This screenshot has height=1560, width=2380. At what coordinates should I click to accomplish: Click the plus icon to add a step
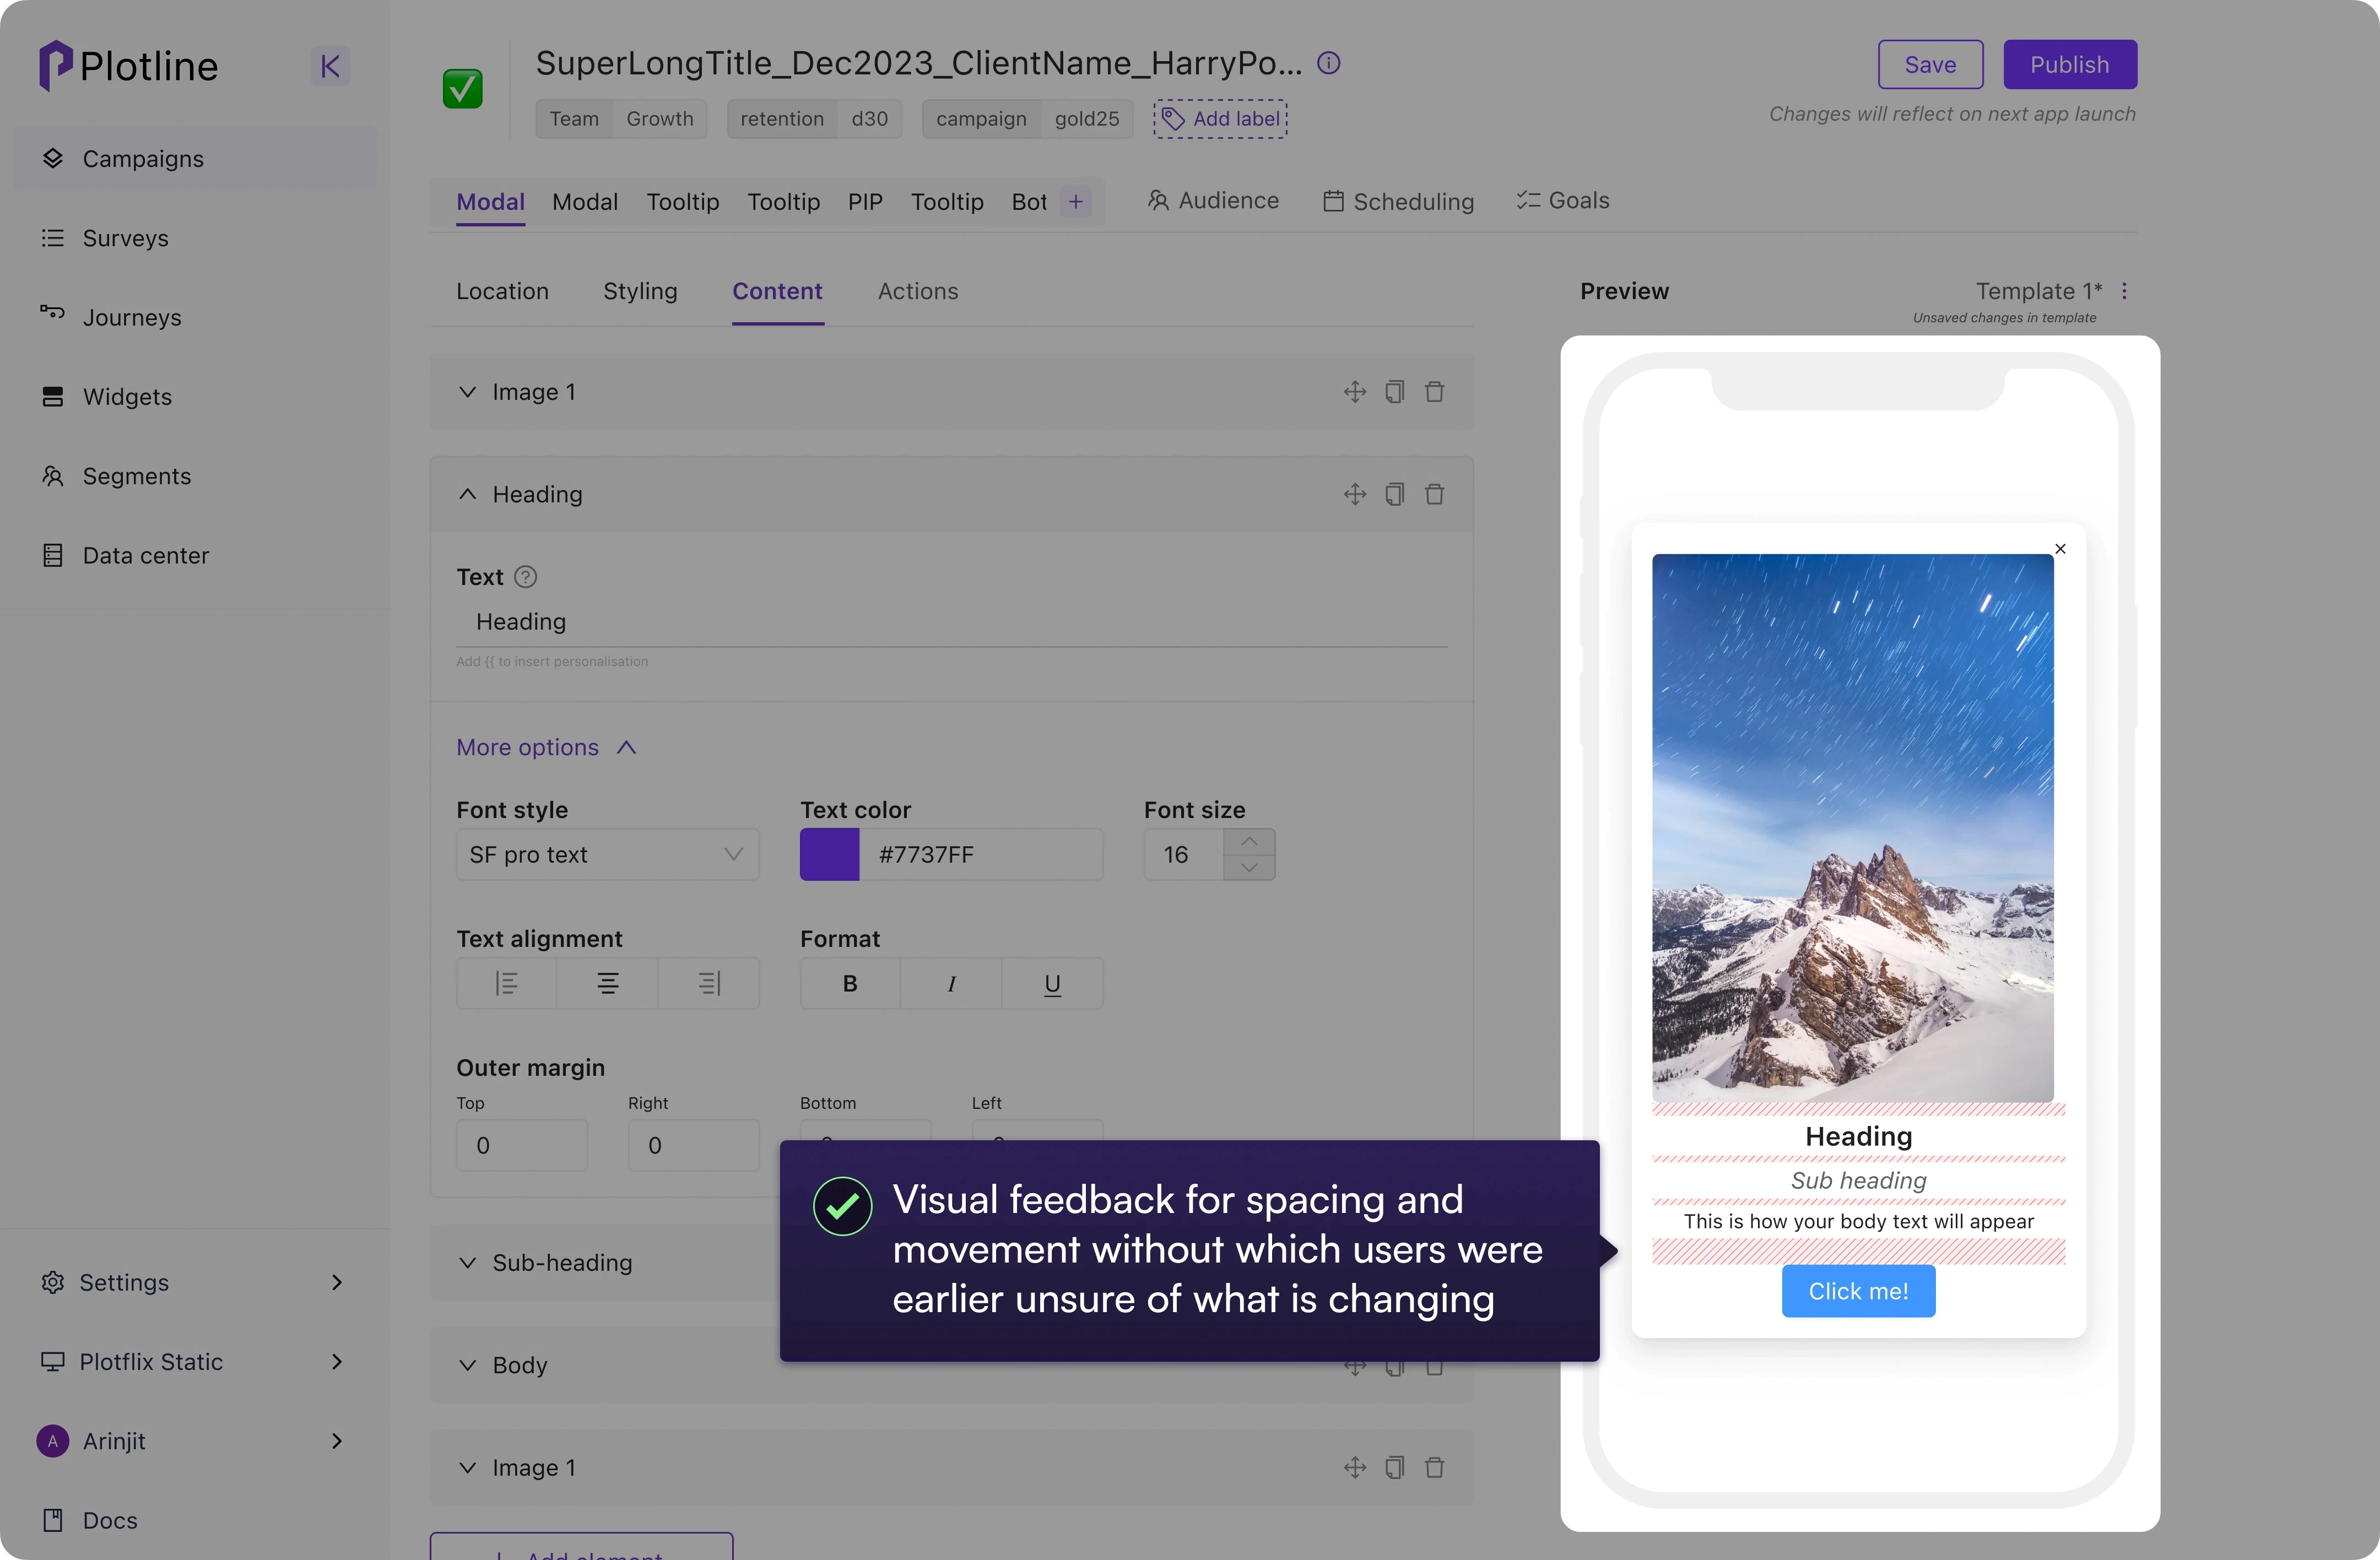(x=1075, y=202)
